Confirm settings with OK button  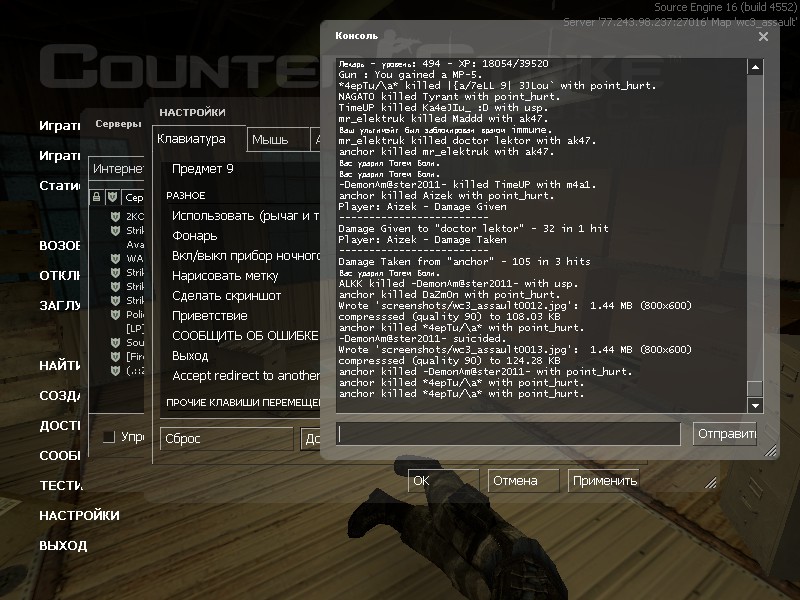443,481
